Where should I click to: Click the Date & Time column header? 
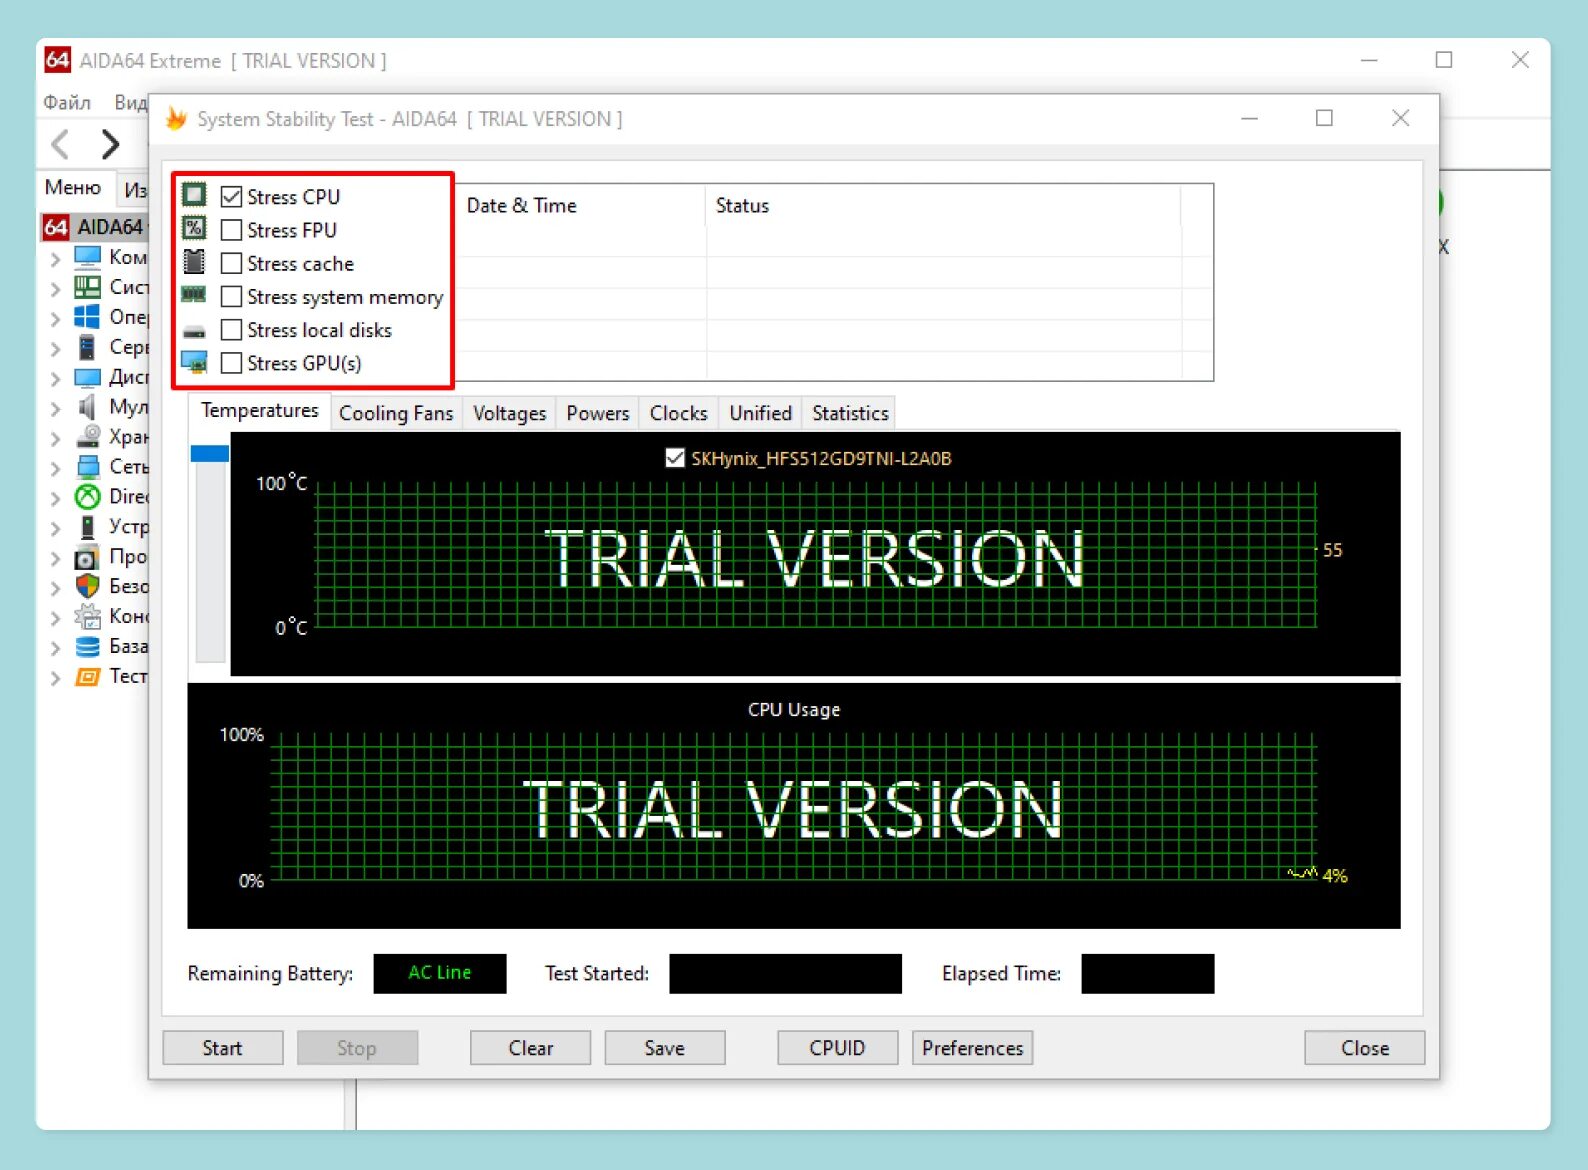pos(580,205)
